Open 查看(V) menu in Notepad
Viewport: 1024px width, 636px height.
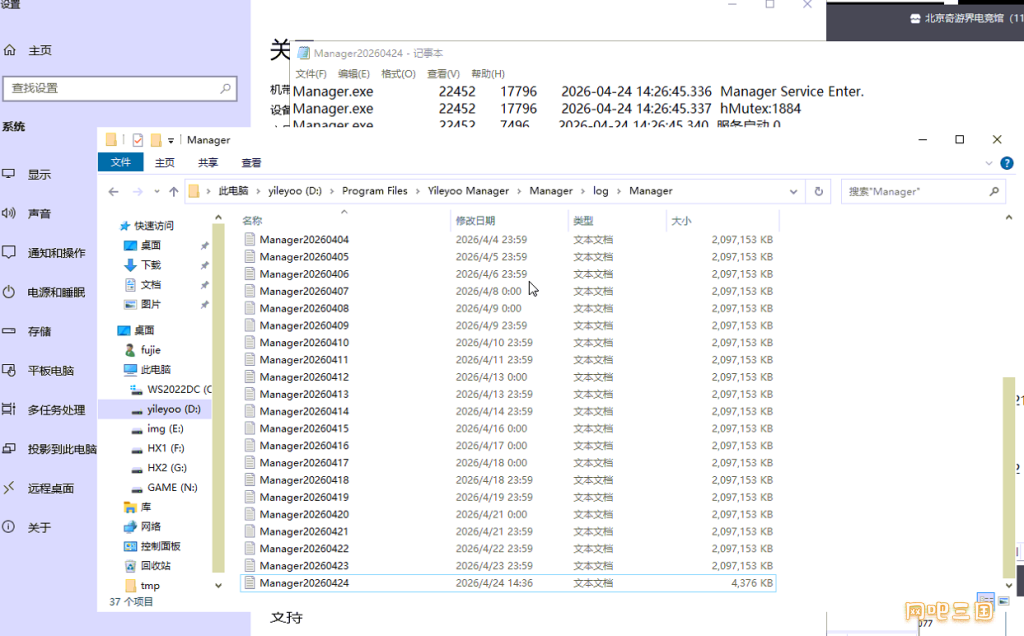coord(443,74)
